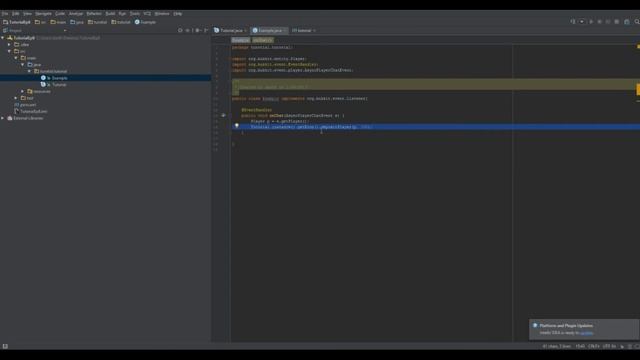Screen dimensions: 640x360
Task: Click the CRLF line separator in status bar
Action: (593, 346)
